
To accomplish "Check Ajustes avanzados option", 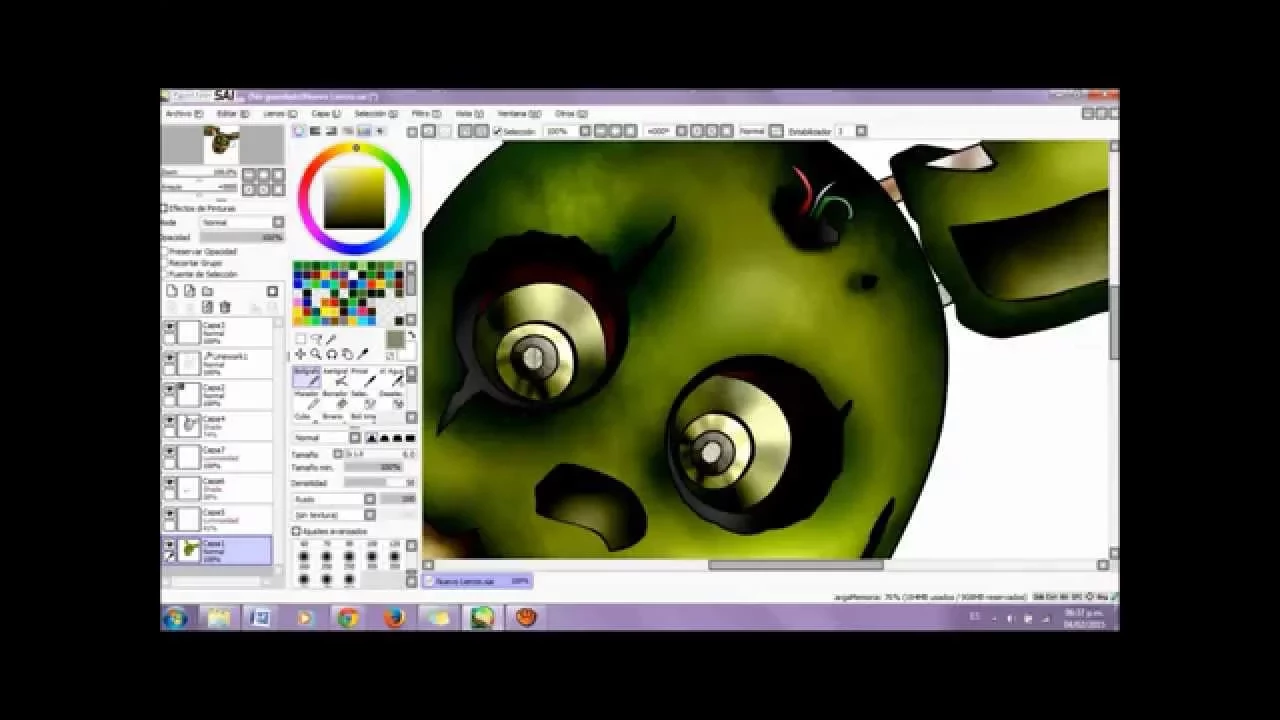I will tap(296, 531).
